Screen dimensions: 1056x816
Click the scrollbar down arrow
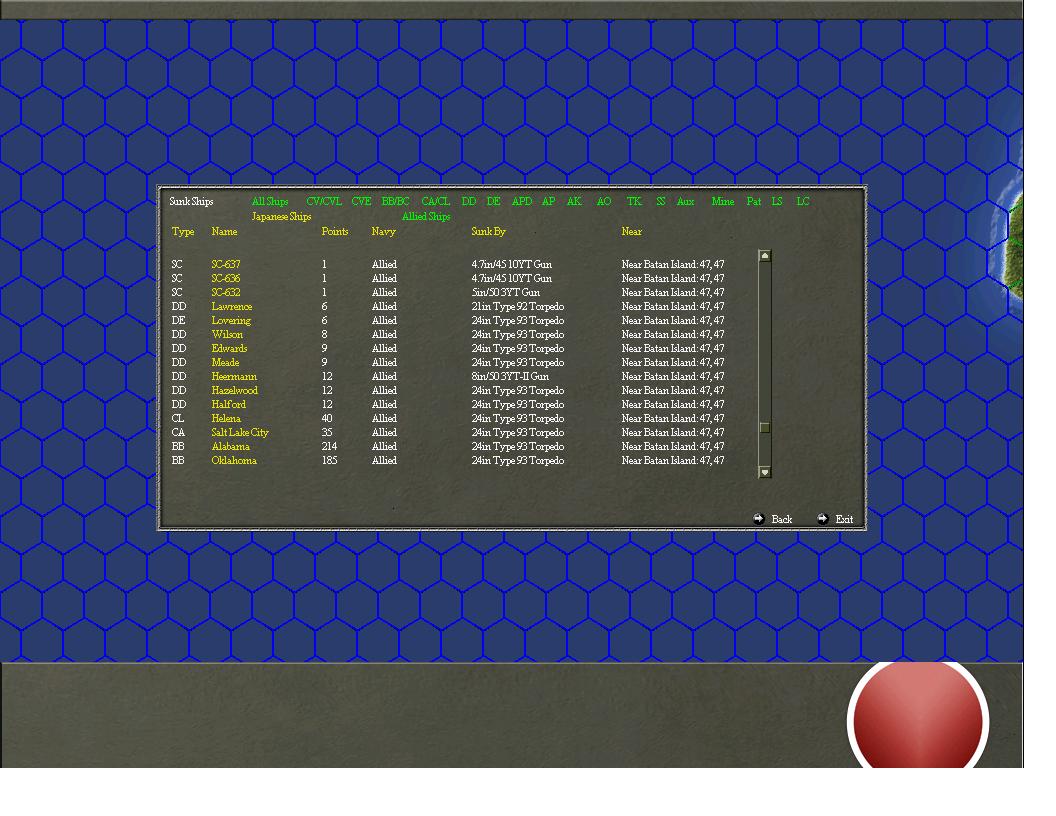click(764, 472)
